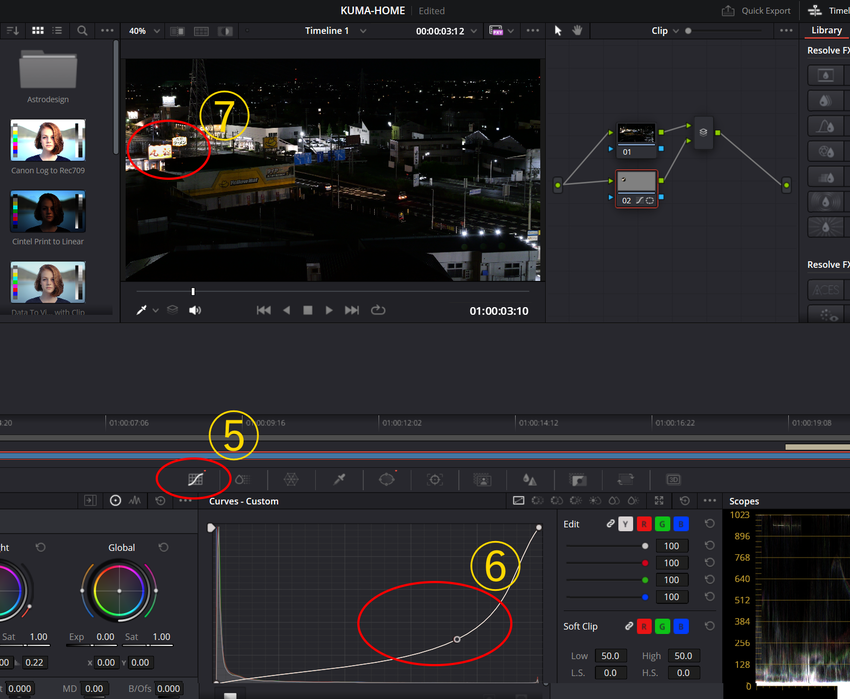850x699 pixels.
Task: Switch LUT browser to list view
Action: click(x=57, y=31)
